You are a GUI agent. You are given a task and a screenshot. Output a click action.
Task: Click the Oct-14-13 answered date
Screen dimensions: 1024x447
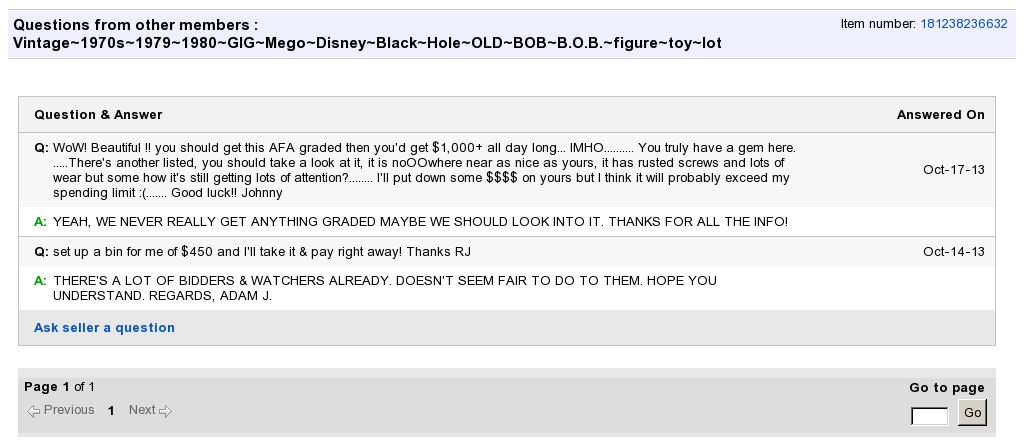click(953, 252)
